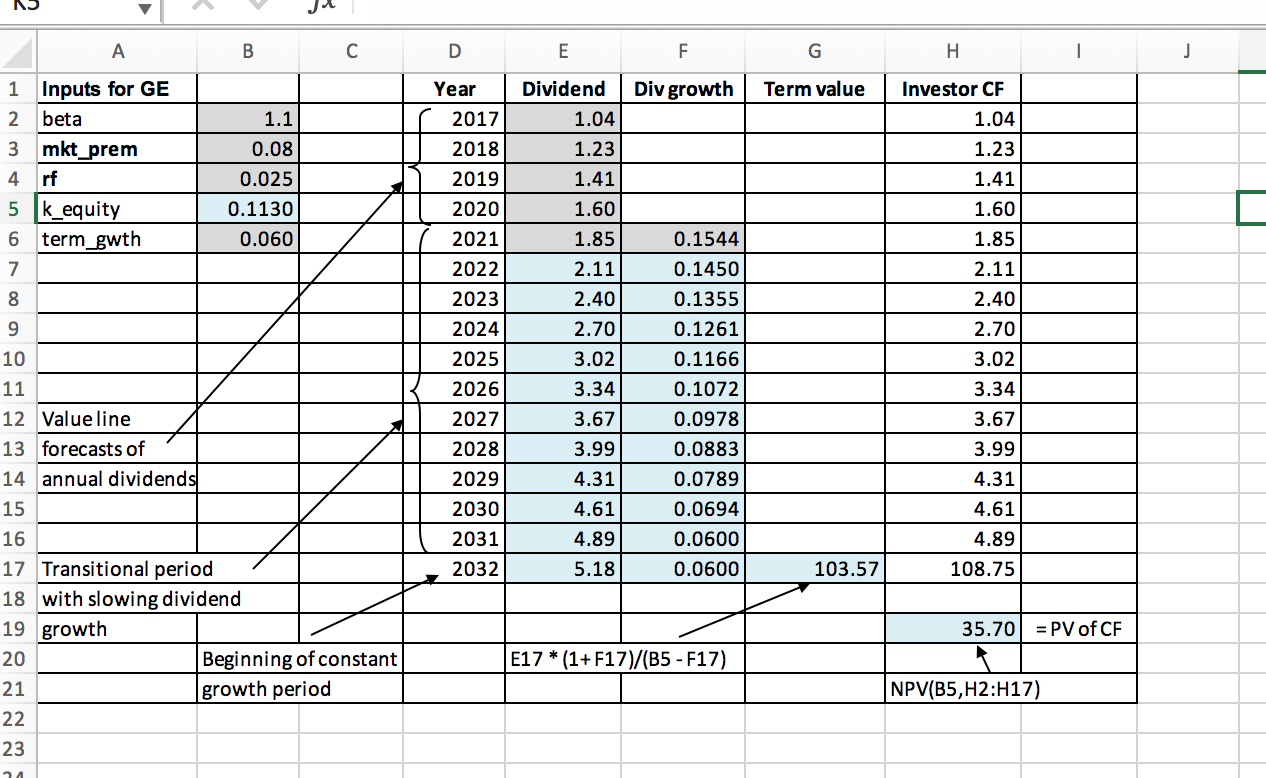The height and width of the screenshot is (778, 1266).
Task: Click column header J to select it
Action: (1186, 50)
